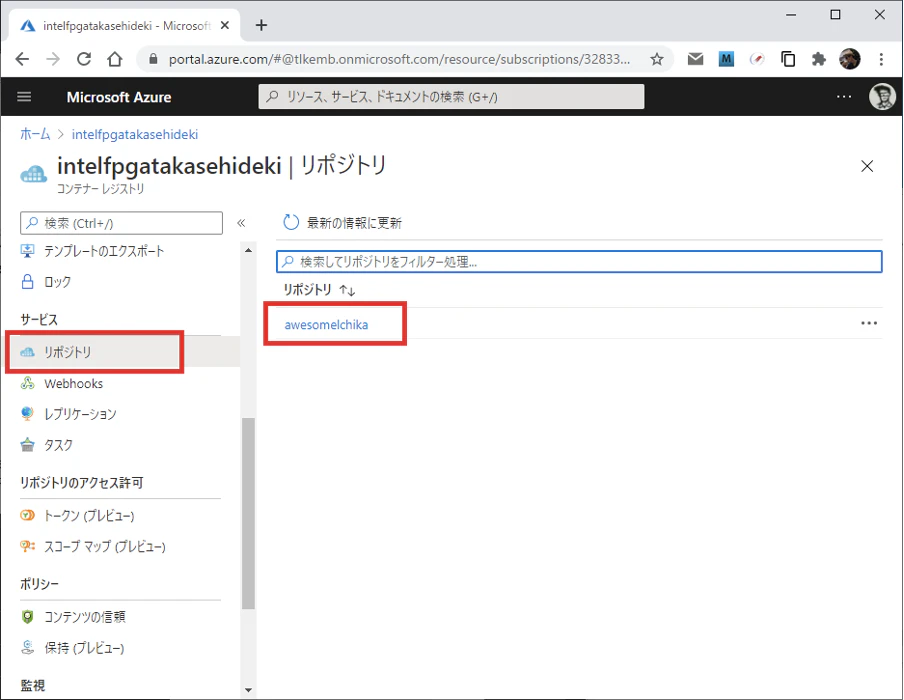
Task: Open a new browser tab
Action: [262, 25]
